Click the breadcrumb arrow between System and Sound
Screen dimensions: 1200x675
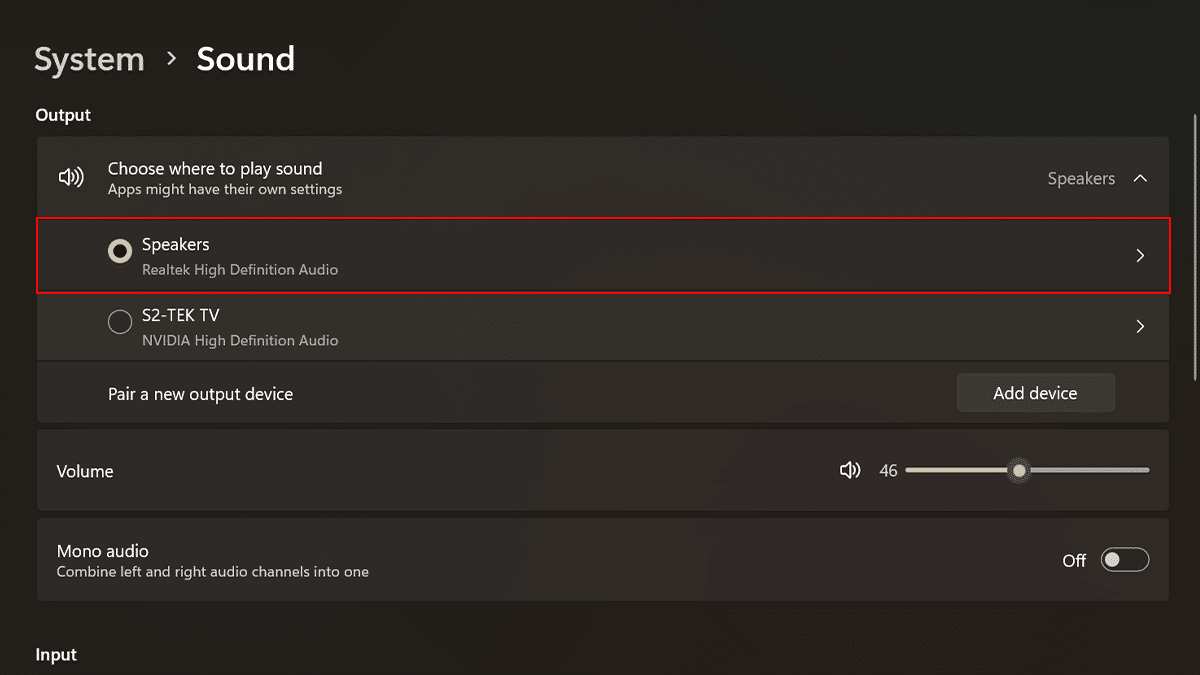click(x=172, y=59)
